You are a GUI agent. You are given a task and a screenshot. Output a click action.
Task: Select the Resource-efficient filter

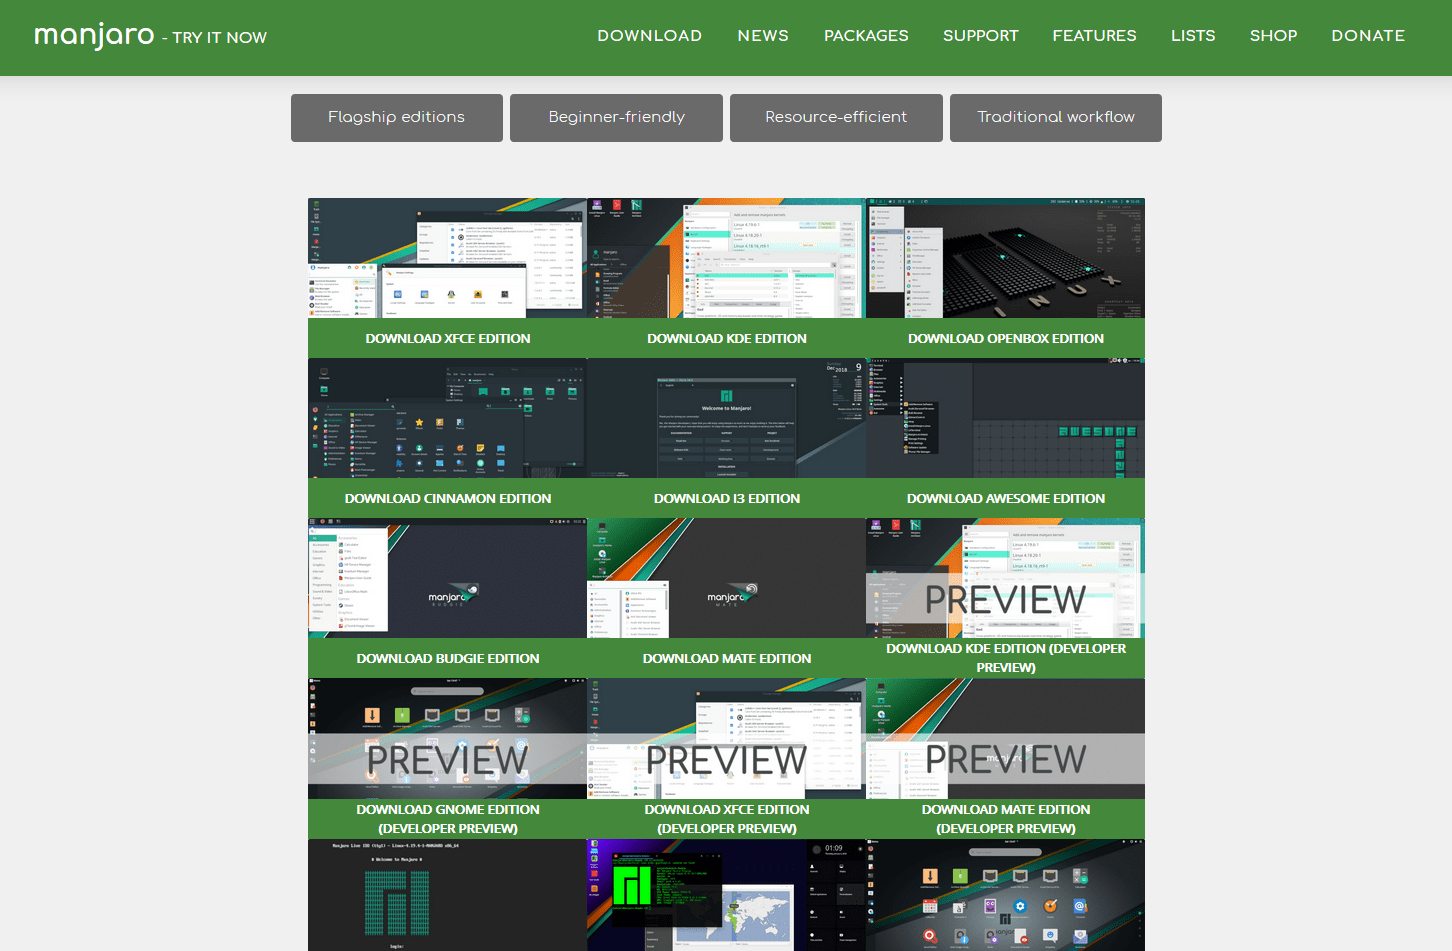pyautogui.click(x=836, y=117)
